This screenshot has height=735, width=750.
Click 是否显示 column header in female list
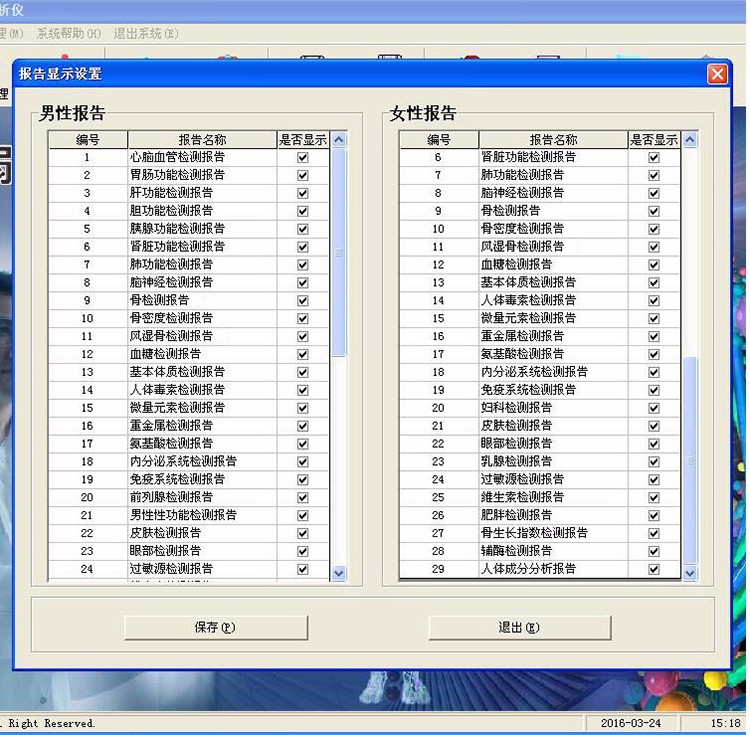pos(653,140)
